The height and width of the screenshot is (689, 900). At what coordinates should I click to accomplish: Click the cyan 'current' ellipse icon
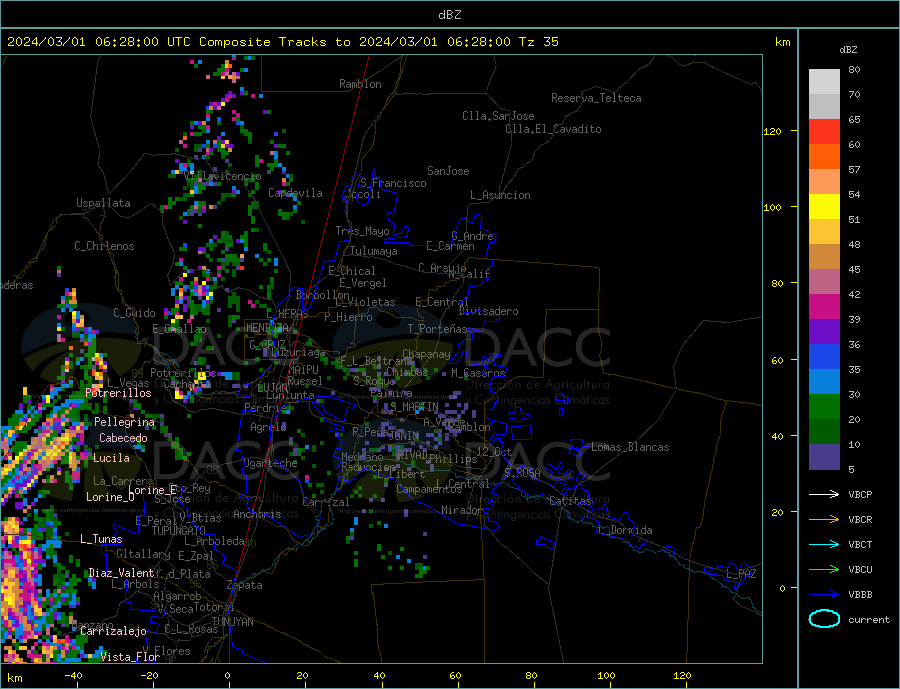tap(824, 619)
